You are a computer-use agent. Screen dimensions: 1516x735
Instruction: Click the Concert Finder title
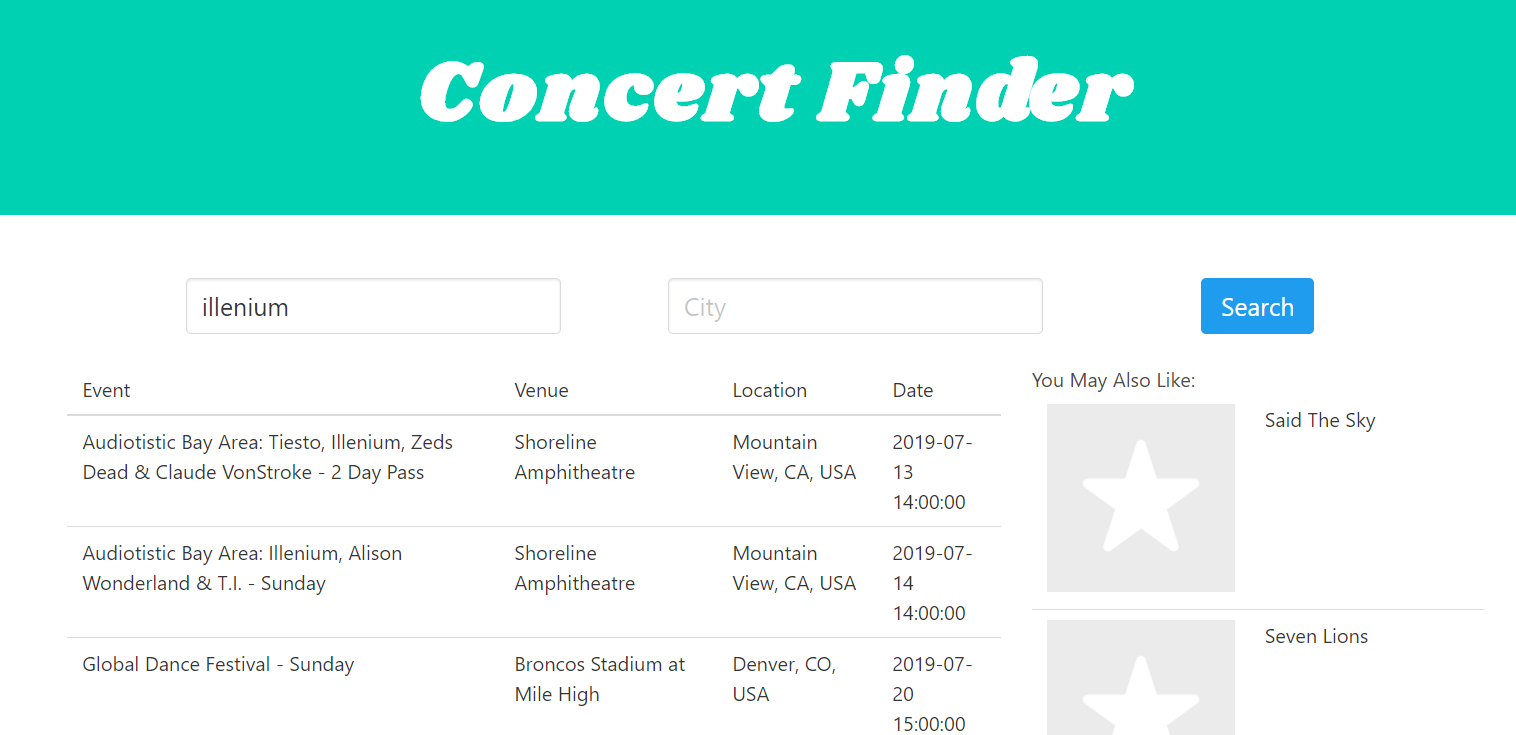point(776,92)
